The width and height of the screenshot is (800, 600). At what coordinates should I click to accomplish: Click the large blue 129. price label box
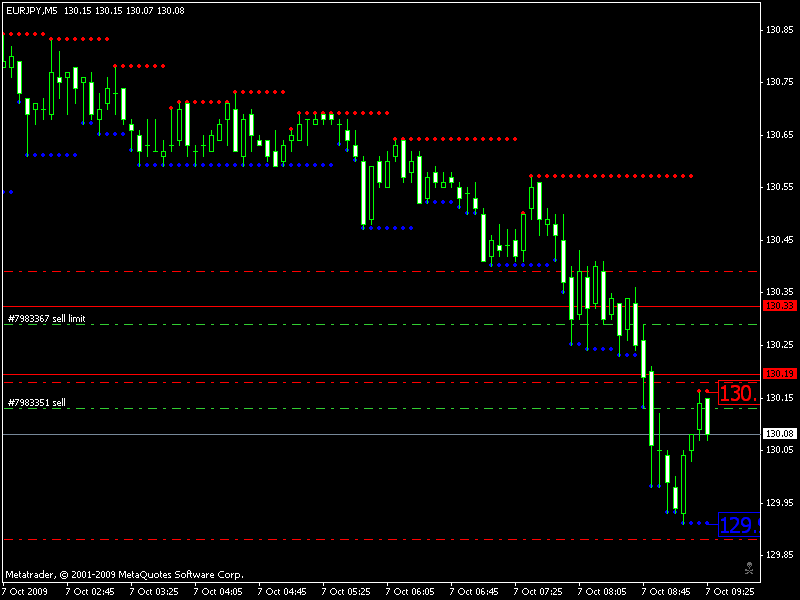point(739,525)
